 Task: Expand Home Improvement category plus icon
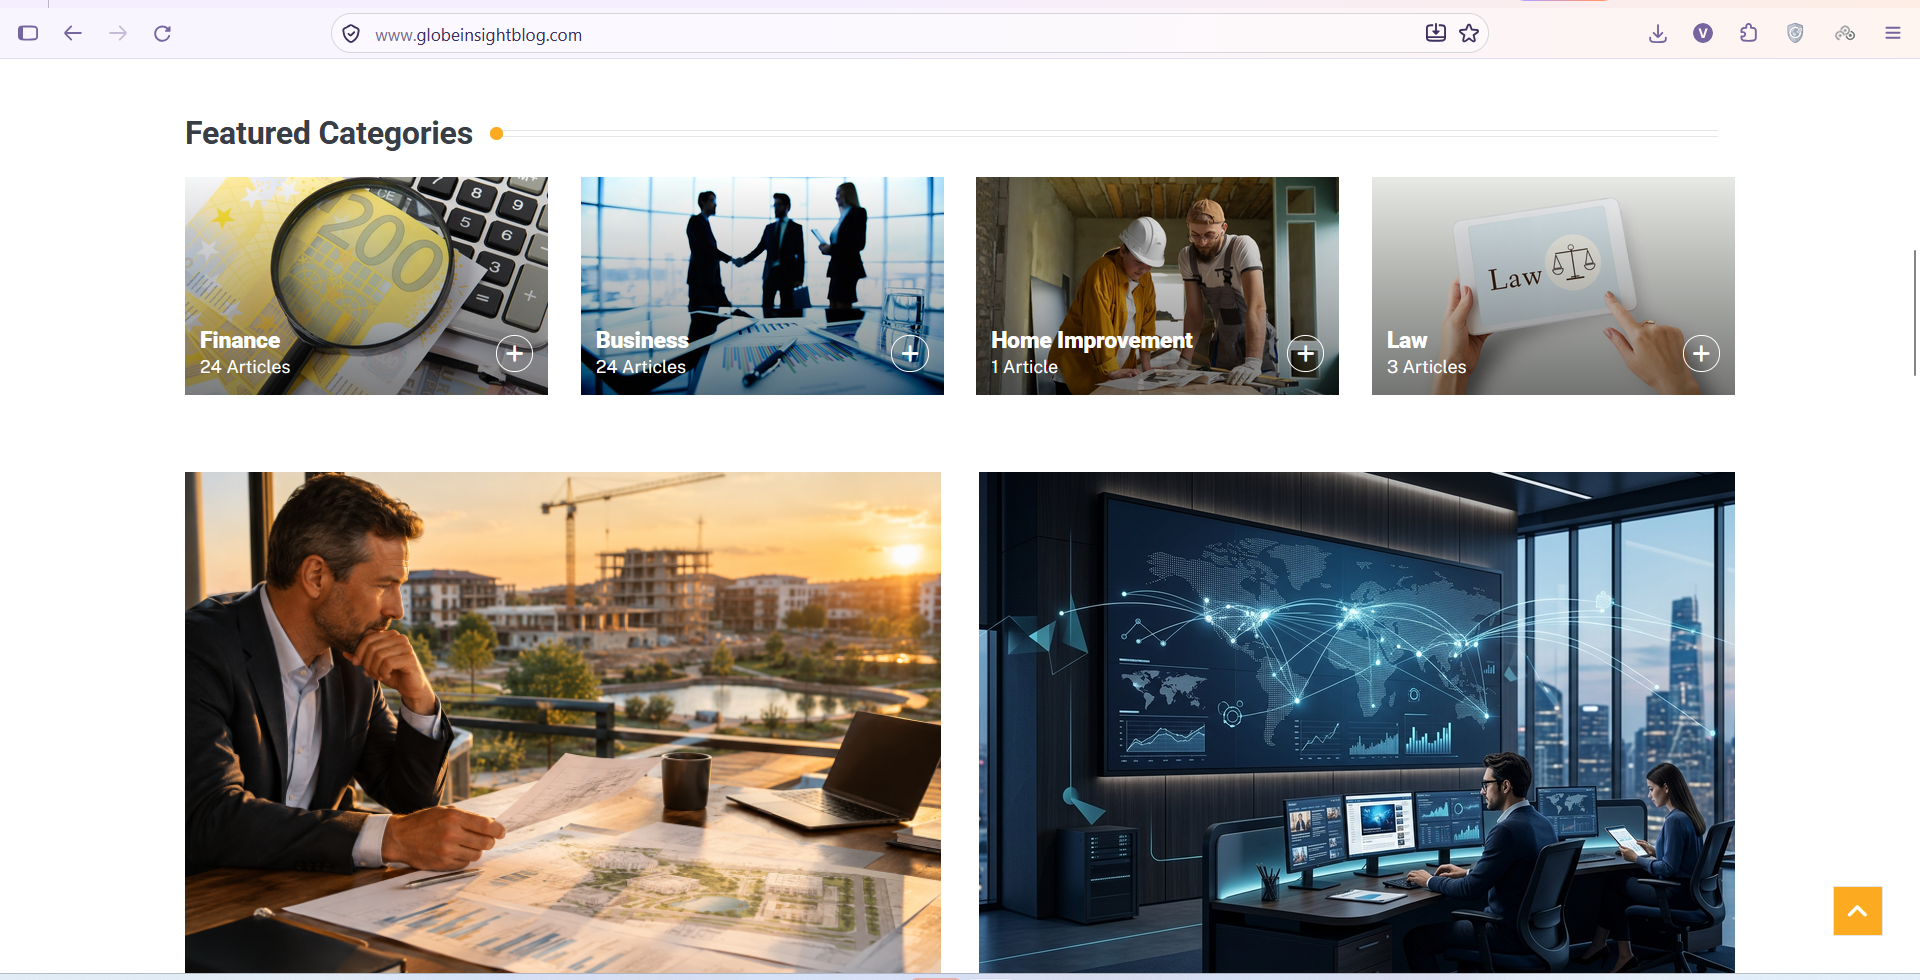pyautogui.click(x=1306, y=353)
